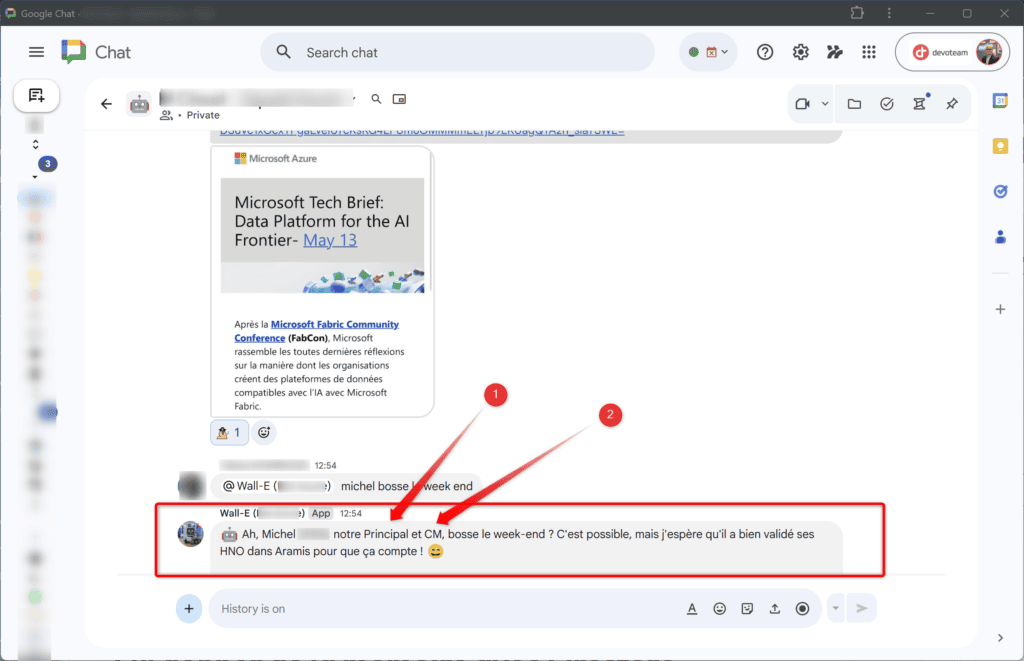Screen dimensions: 1024x661
Task: Open the status indicator dropdown
Action: pos(708,52)
